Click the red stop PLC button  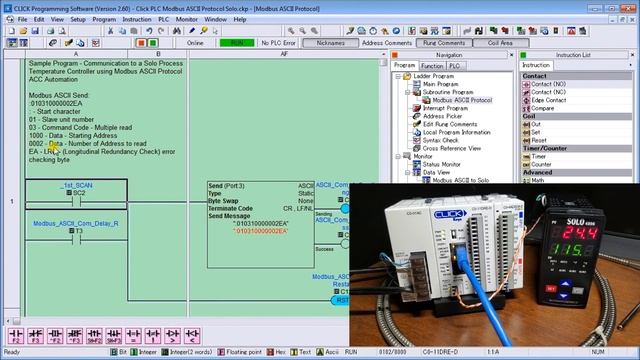141,43
